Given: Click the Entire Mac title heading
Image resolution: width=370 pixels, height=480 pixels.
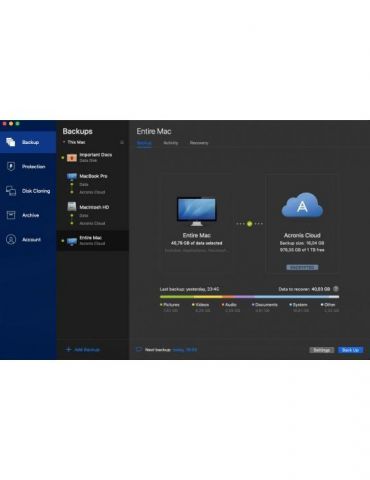Looking at the screenshot, I should [x=154, y=131].
